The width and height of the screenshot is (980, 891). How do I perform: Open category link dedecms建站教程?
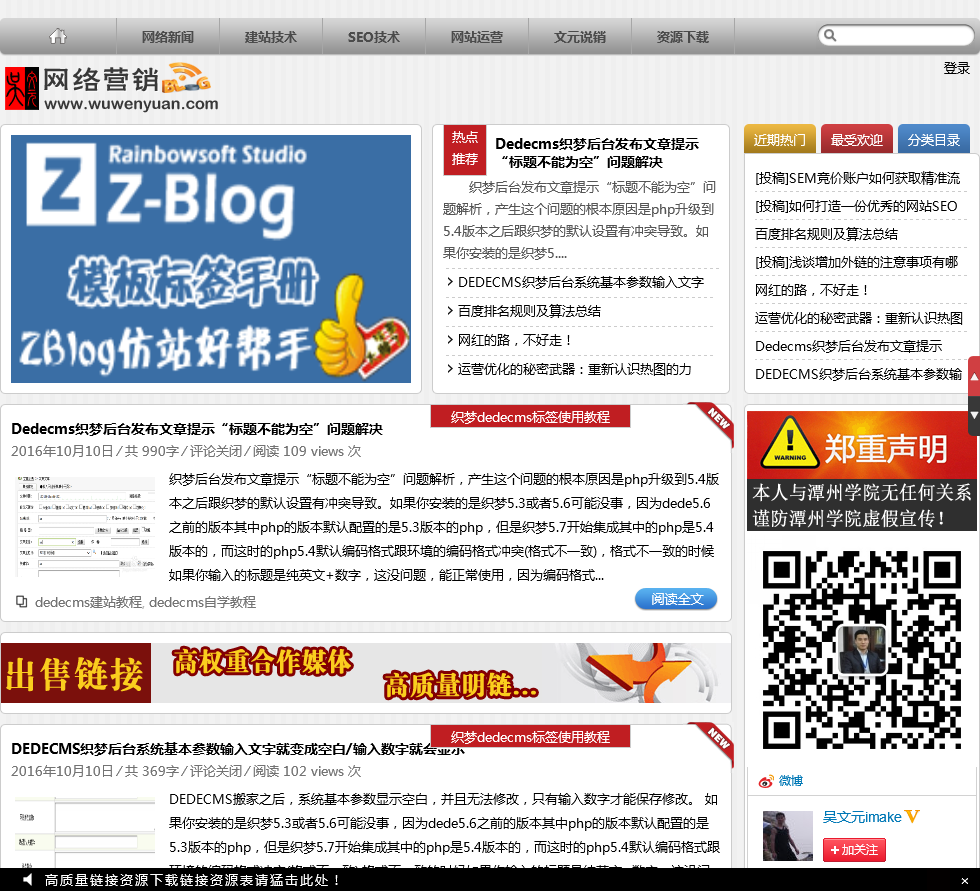click(89, 602)
